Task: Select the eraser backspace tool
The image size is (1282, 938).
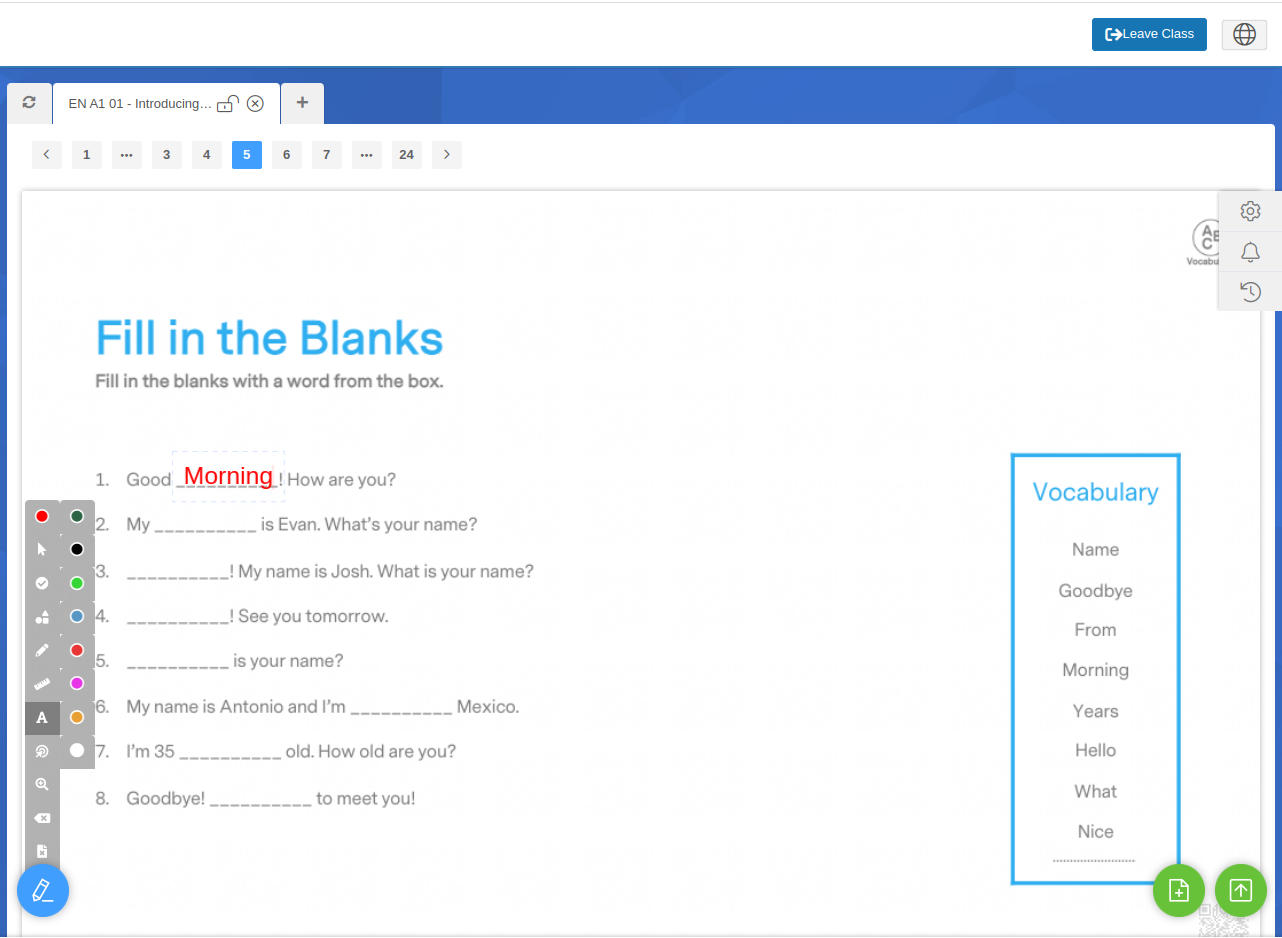Action: [x=42, y=818]
